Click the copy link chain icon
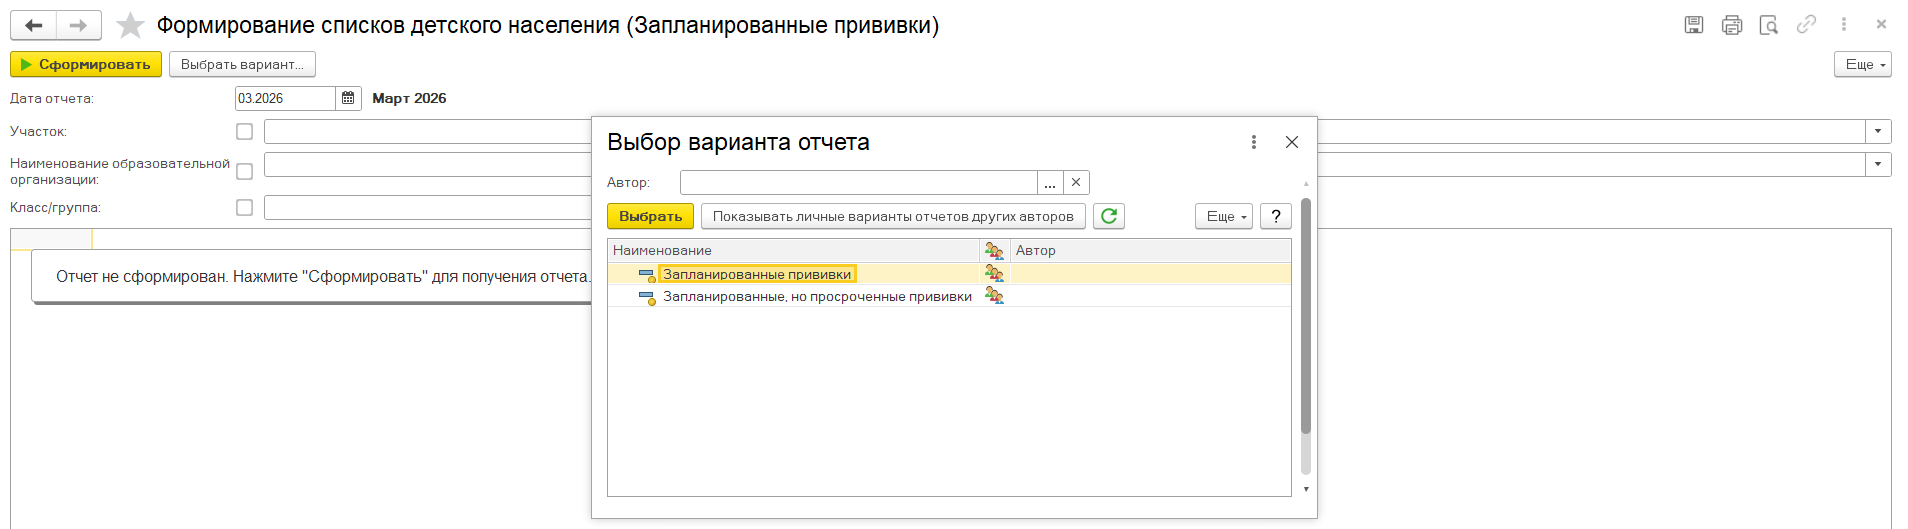This screenshot has width=1908, height=529. point(1806,25)
